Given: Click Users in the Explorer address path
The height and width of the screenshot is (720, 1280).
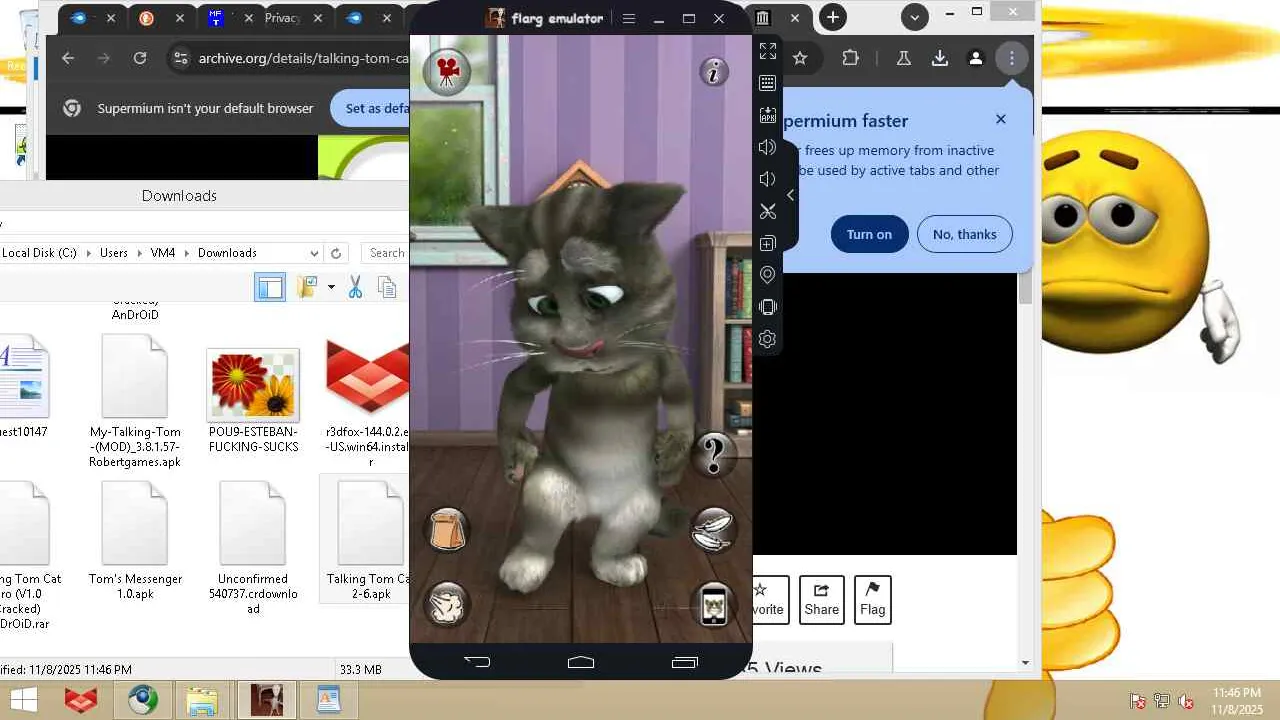Looking at the screenshot, I should tap(114, 253).
